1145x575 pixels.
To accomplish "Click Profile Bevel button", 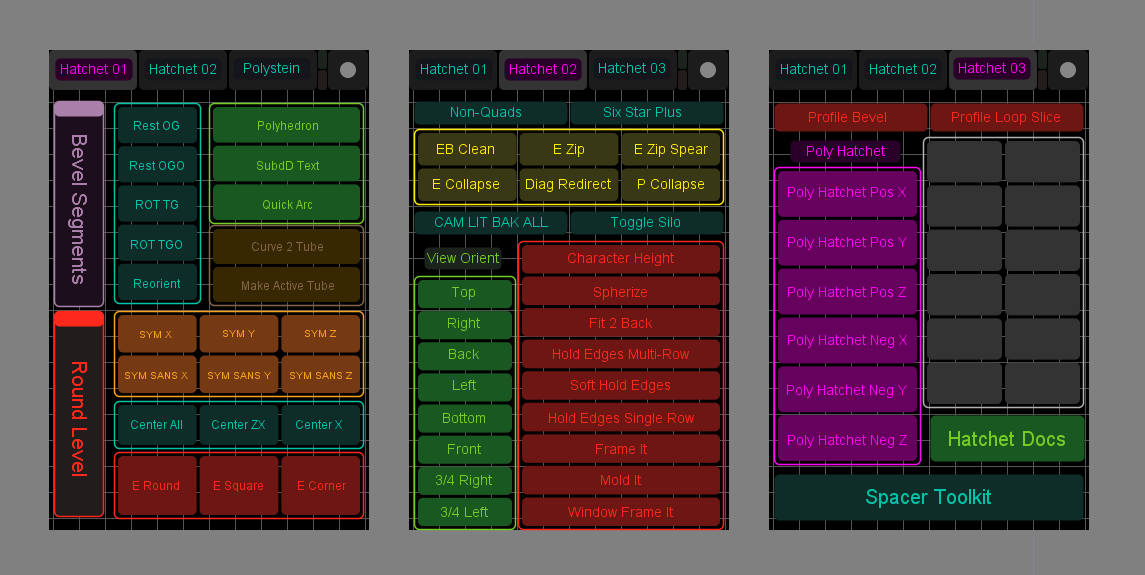I will click(x=851, y=118).
